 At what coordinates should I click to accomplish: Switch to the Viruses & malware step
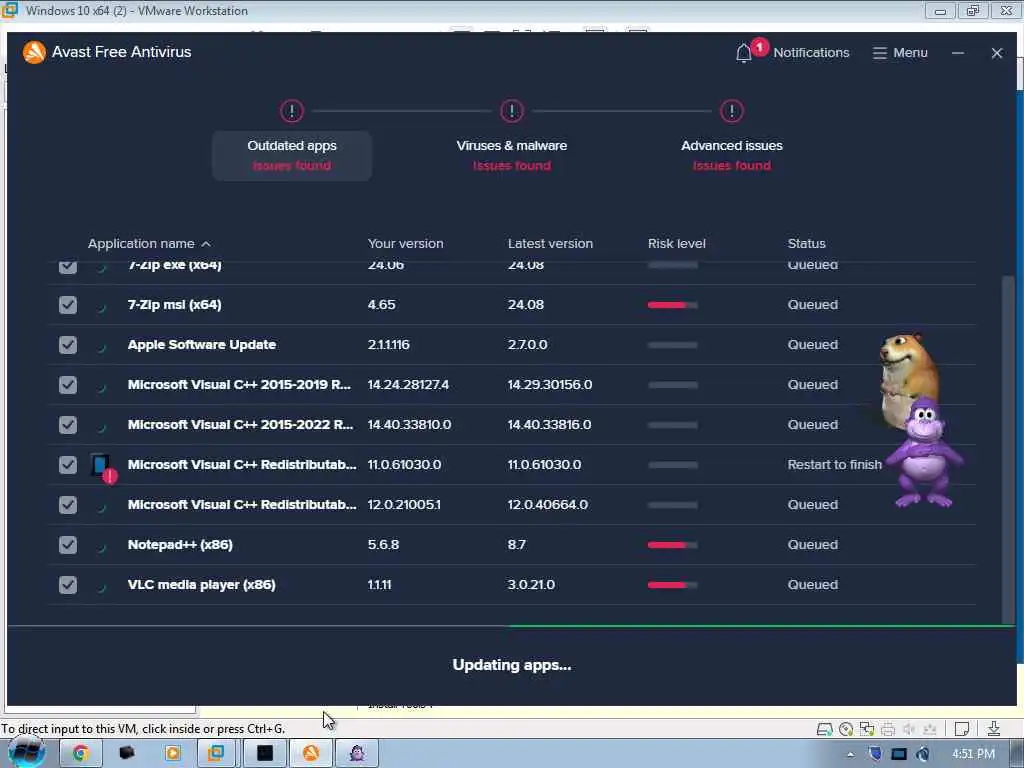(512, 155)
